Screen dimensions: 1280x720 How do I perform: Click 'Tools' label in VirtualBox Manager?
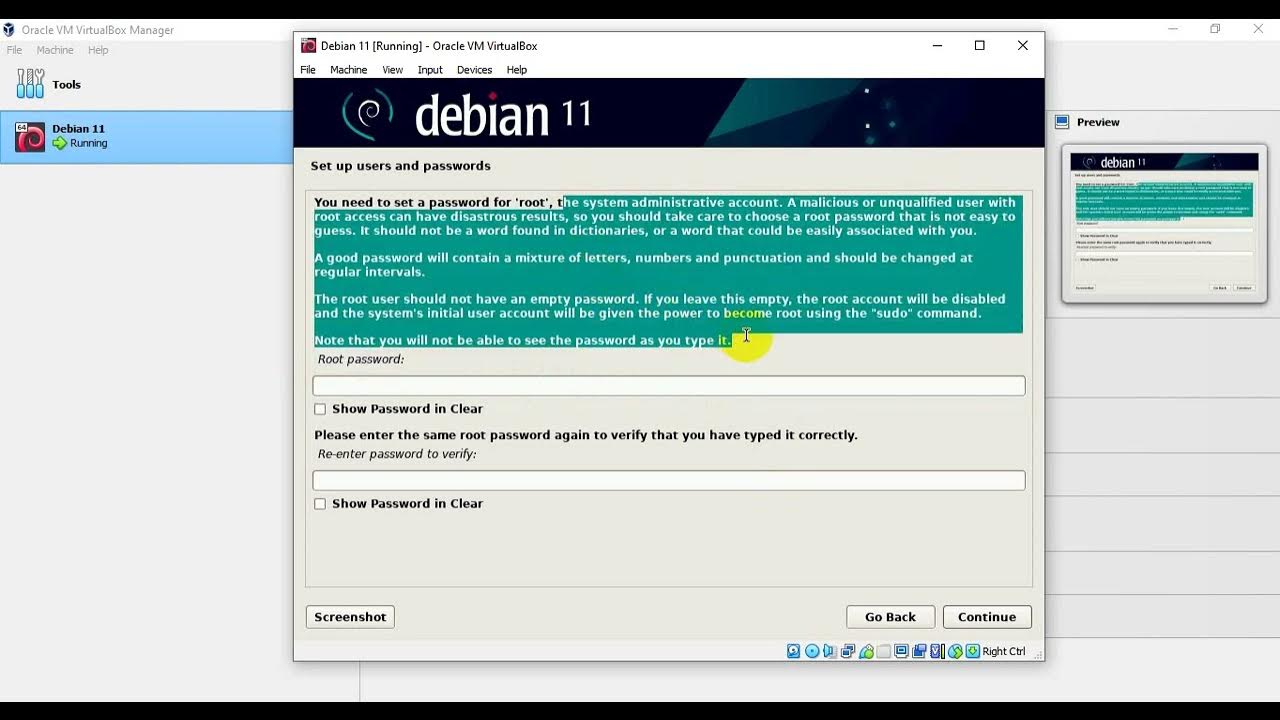(x=67, y=85)
